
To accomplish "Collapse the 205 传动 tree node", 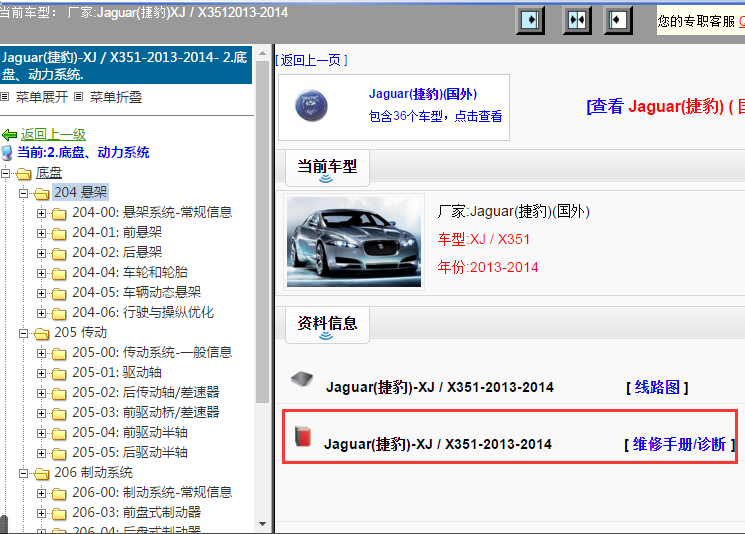I will point(25,333).
